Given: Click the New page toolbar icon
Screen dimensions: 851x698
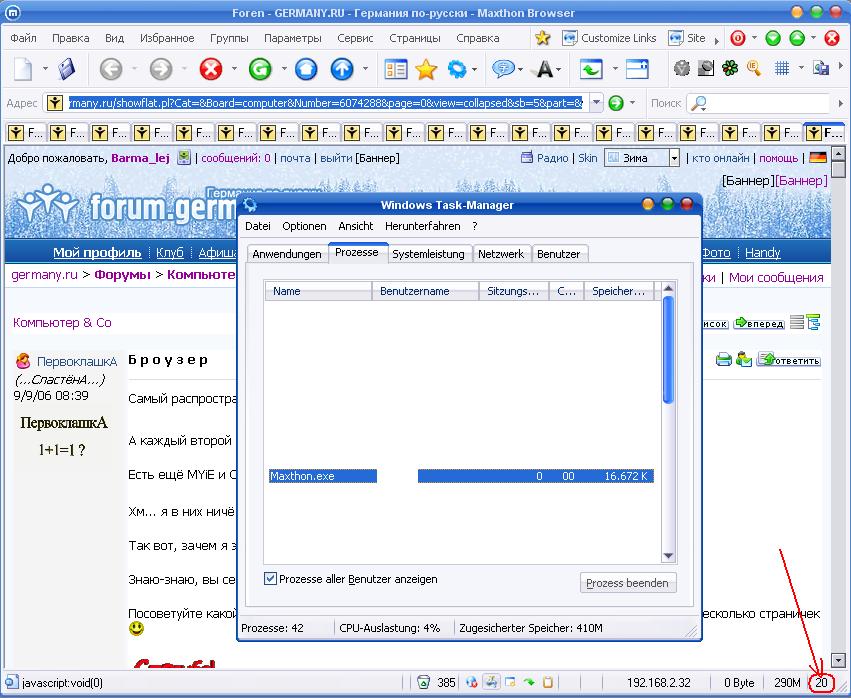Looking at the screenshot, I should pos(23,69).
